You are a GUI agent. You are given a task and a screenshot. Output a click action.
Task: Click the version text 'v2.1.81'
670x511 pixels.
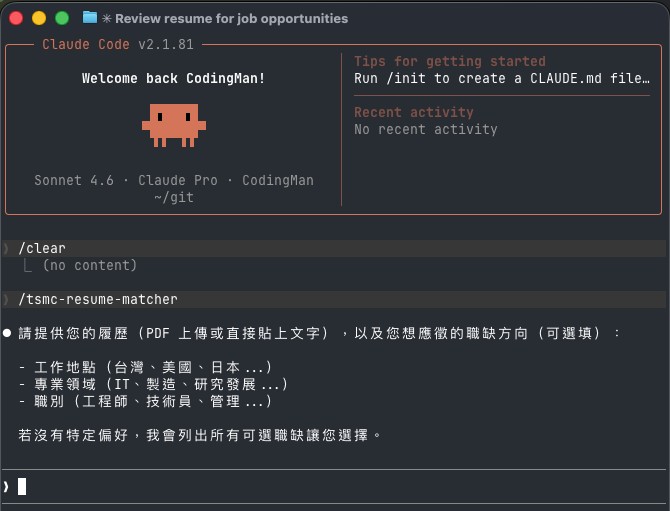pyautogui.click(x=166, y=44)
